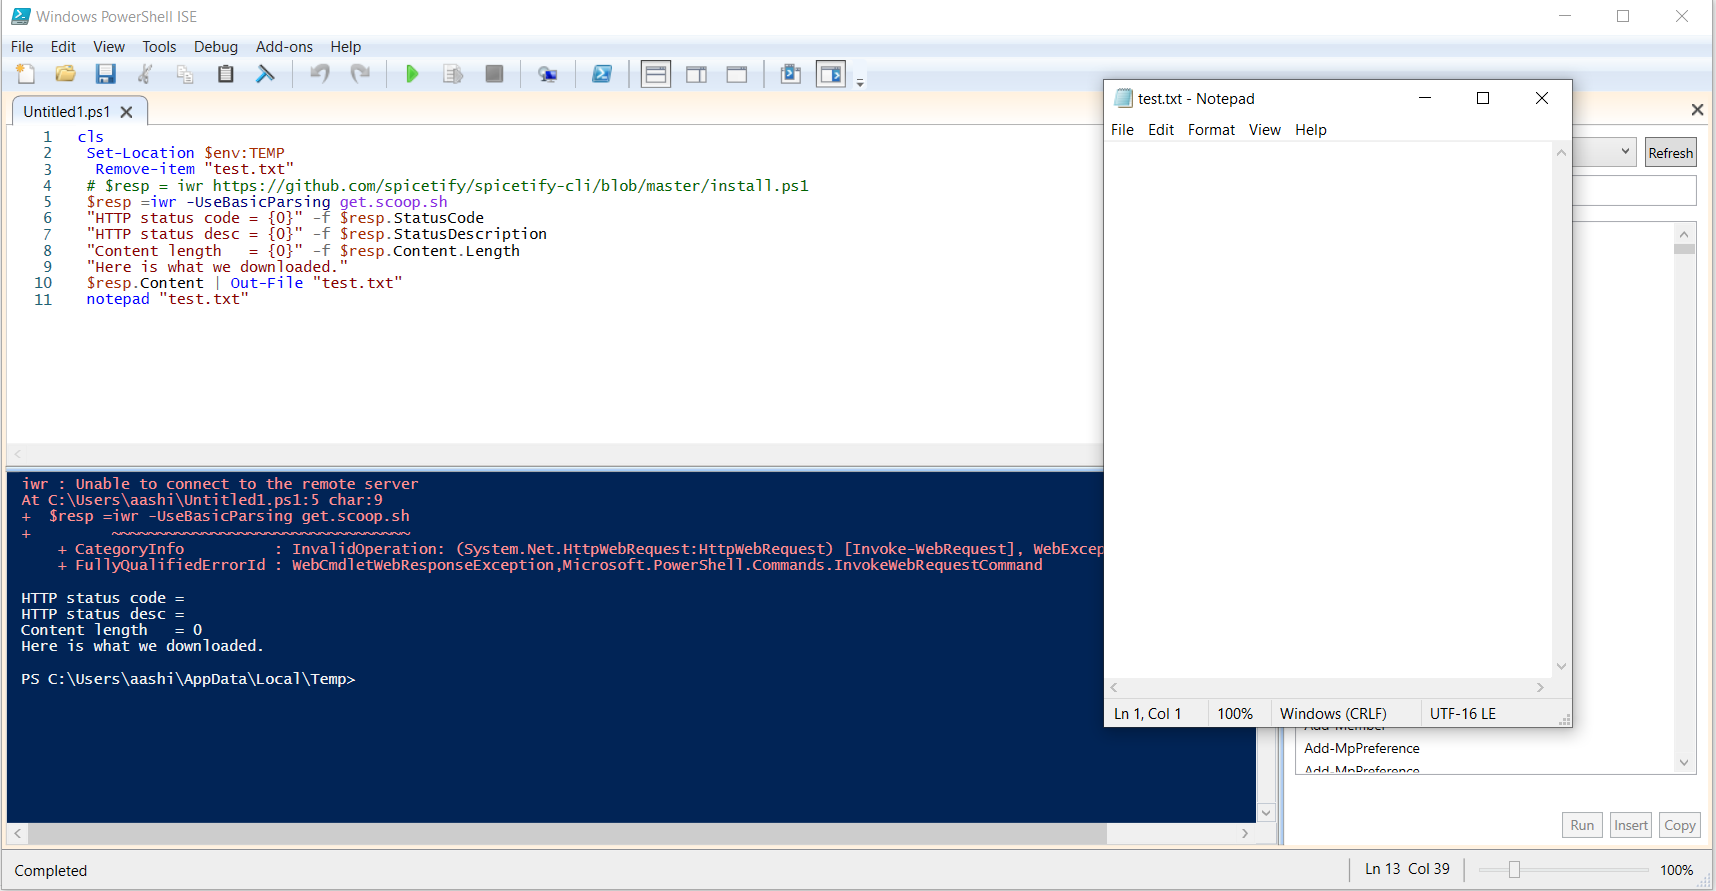Click the PS prompt in the console
Image resolution: width=1716 pixels, height=891 pixels.
tap(188, 679)
